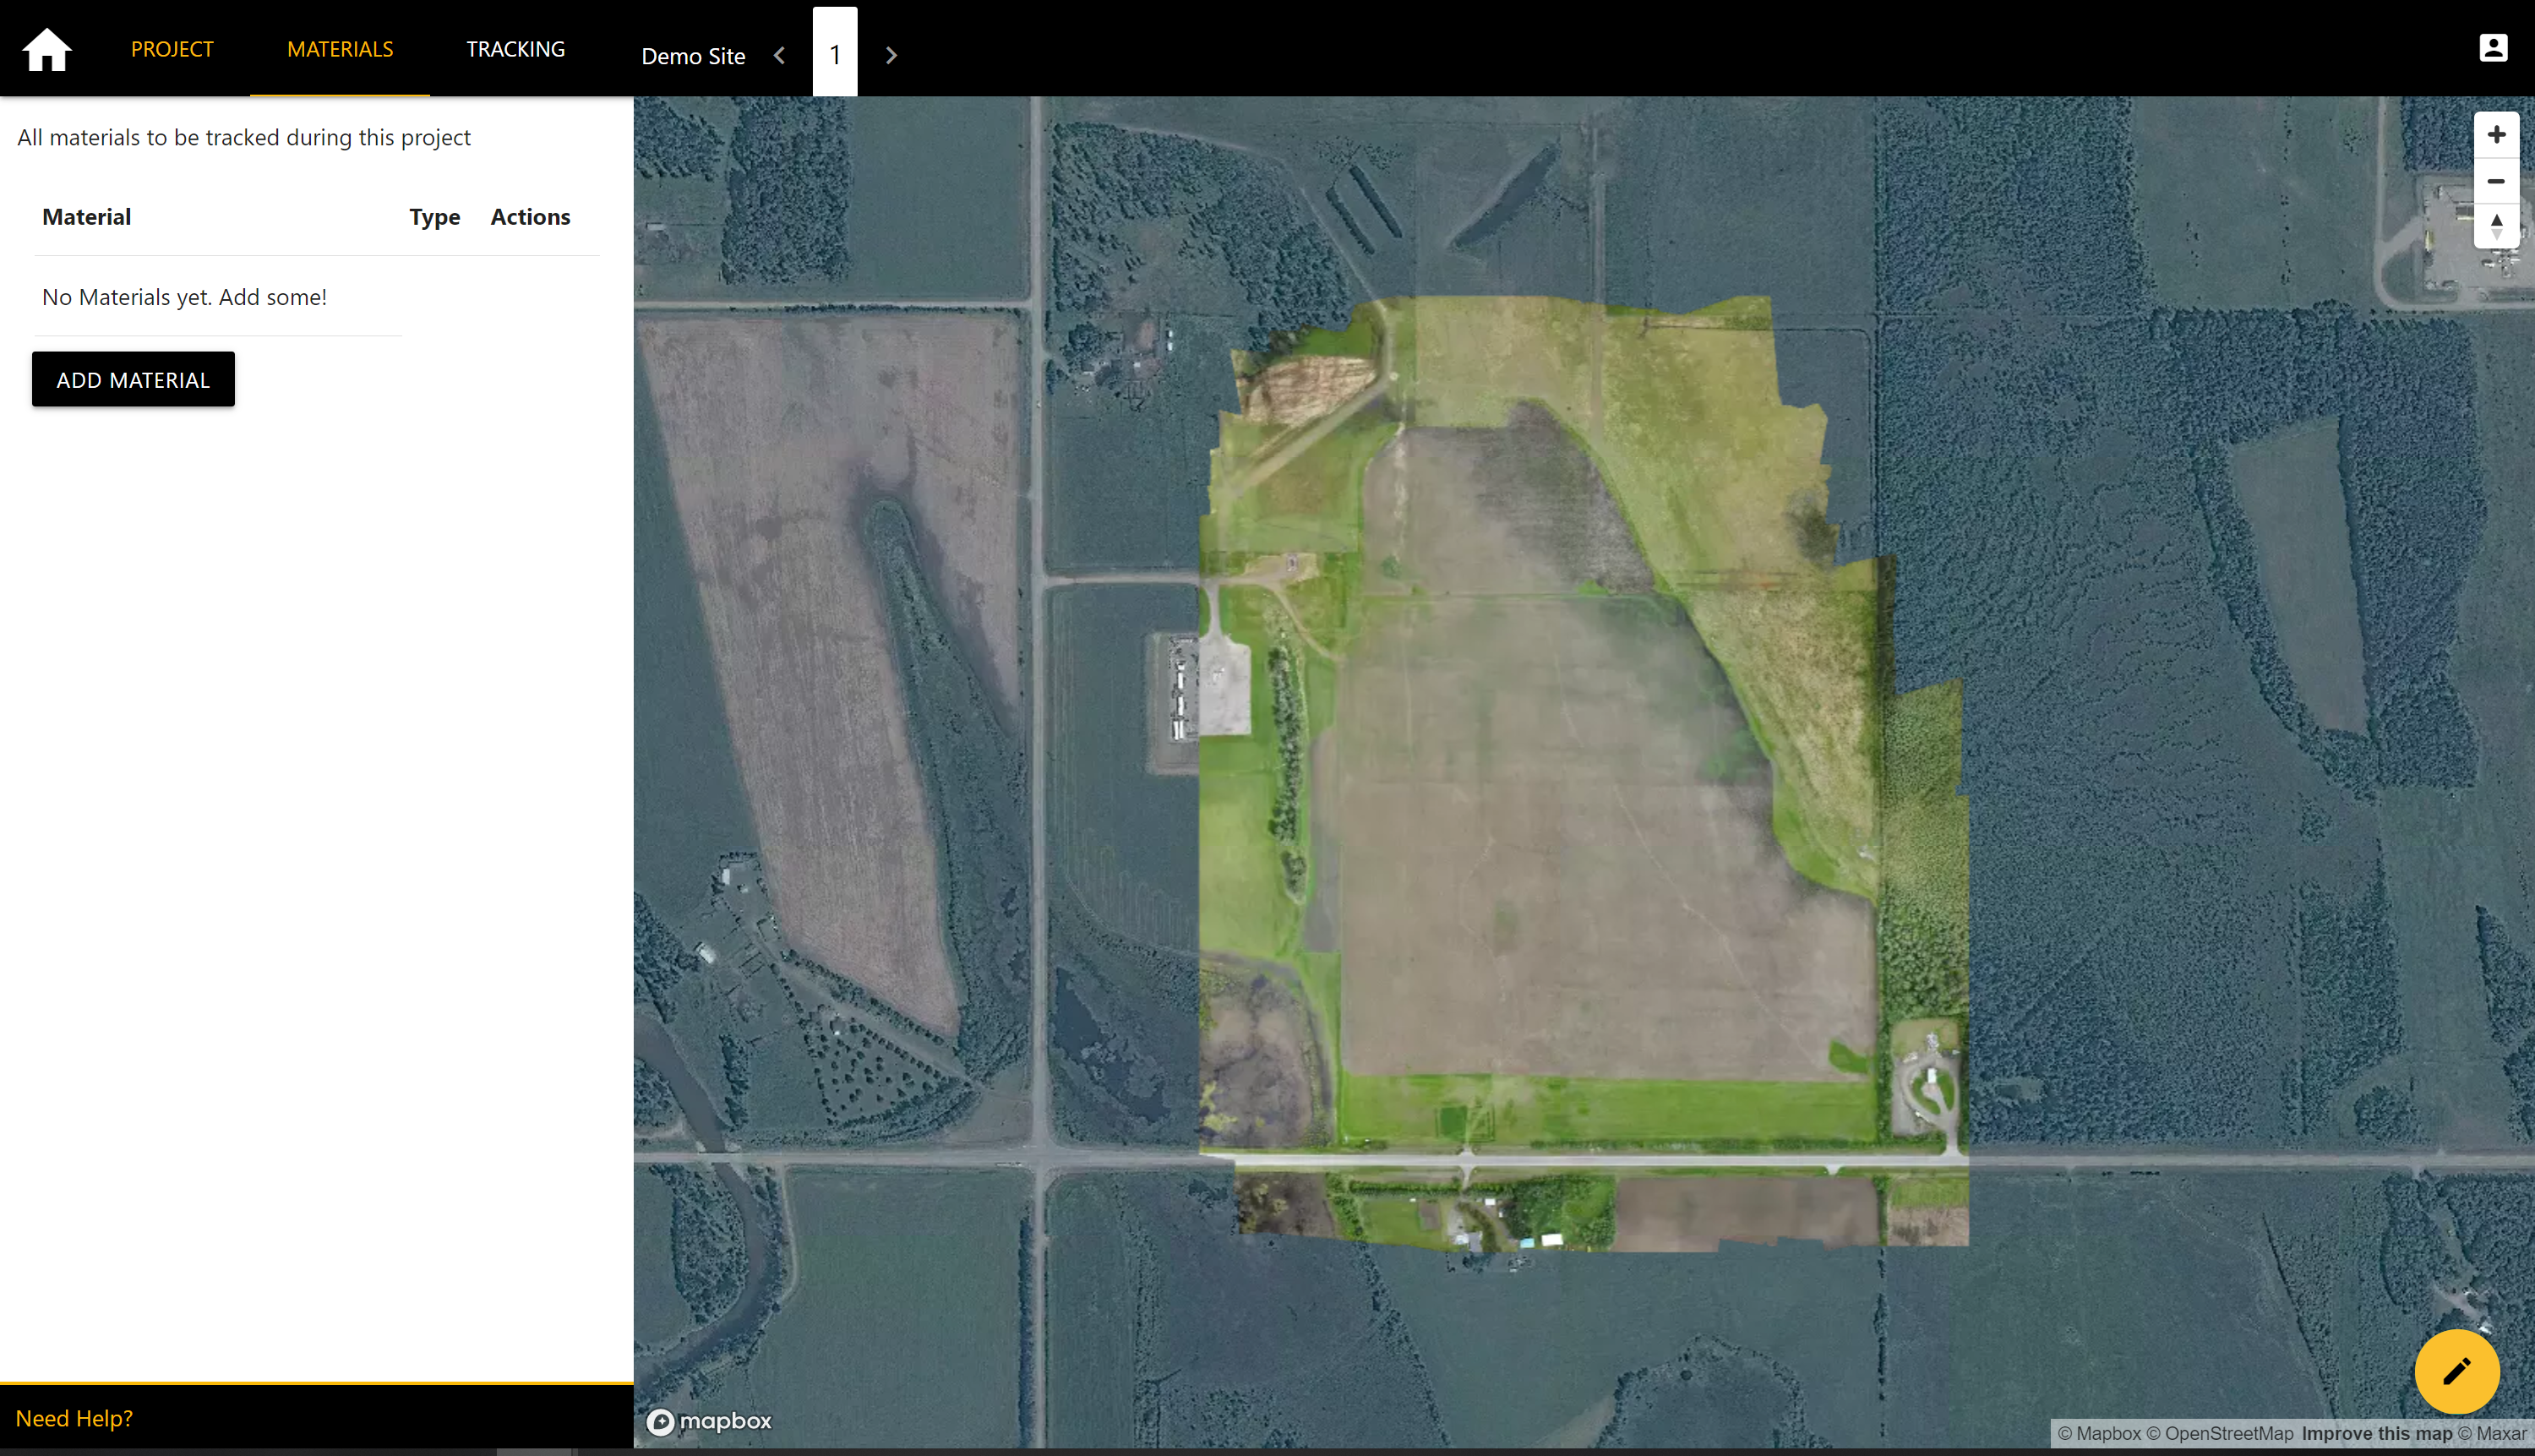Click the Mapbox logo
Screen dimensions: 2535x1456
(x=709, y=1421)
